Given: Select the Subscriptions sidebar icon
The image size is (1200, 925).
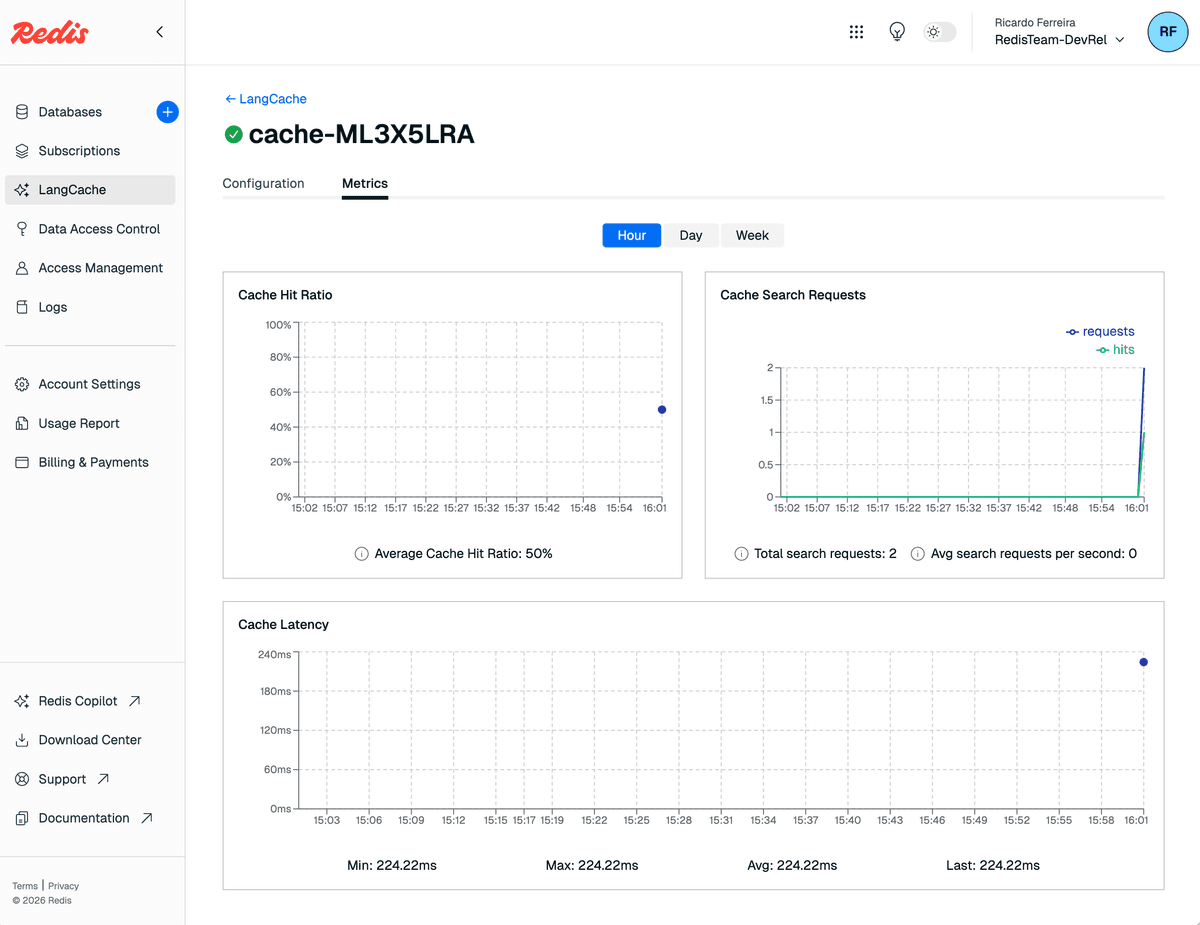Looking at the screenshot, I should coord(22,150).
